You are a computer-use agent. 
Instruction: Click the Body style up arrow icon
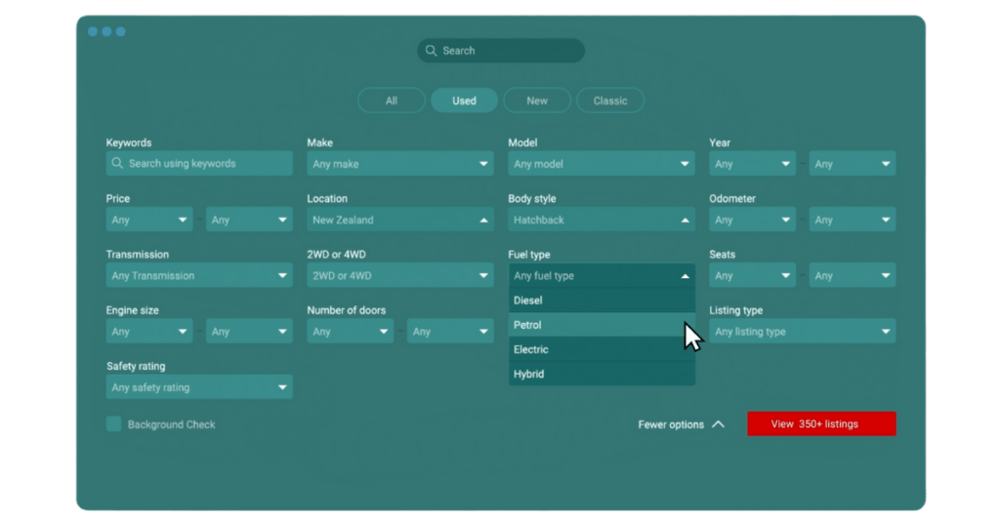(x=685, y=220)
